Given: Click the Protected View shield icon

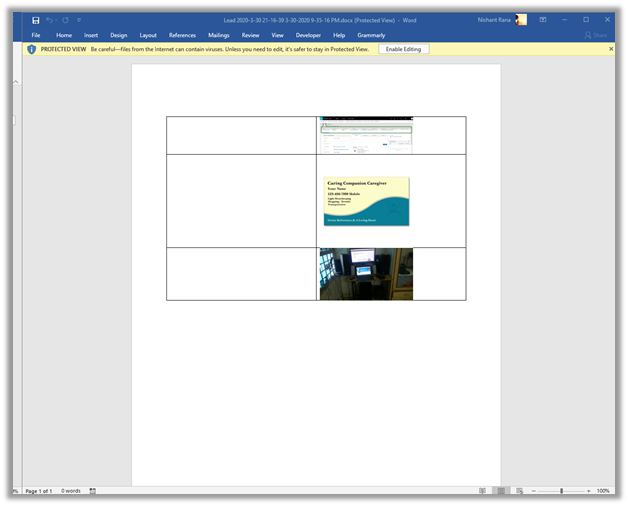Looking at the screenshot, I should click(x=31, y=49).
